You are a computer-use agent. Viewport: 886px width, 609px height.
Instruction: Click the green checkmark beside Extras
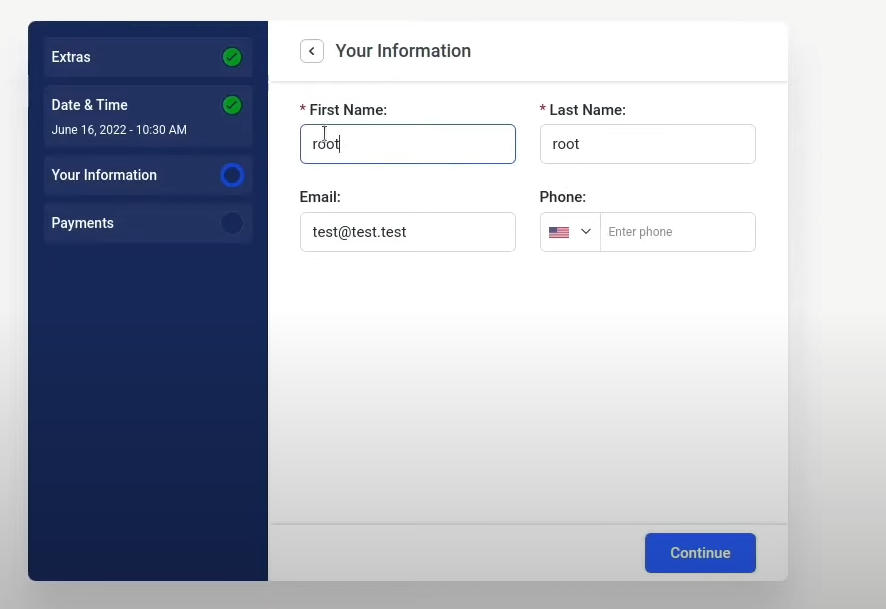232,57
